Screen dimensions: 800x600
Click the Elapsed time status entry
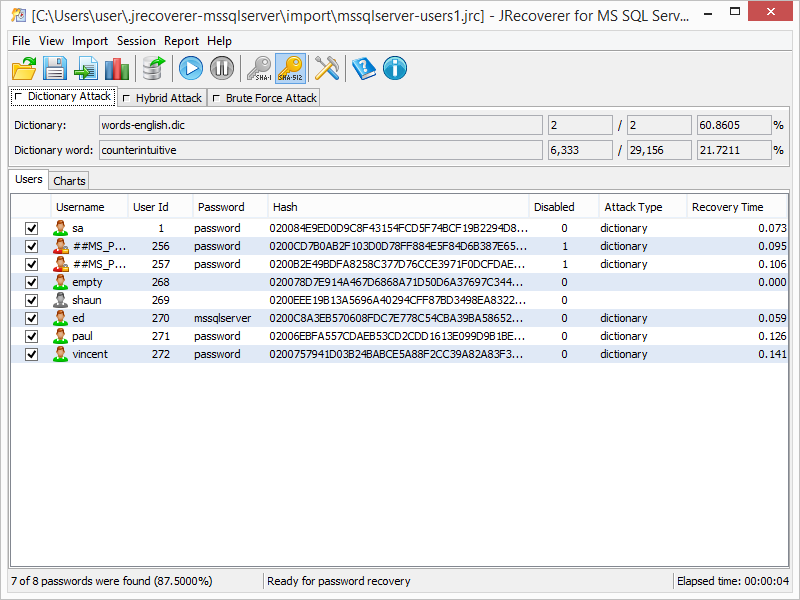(x=733, y=581)
